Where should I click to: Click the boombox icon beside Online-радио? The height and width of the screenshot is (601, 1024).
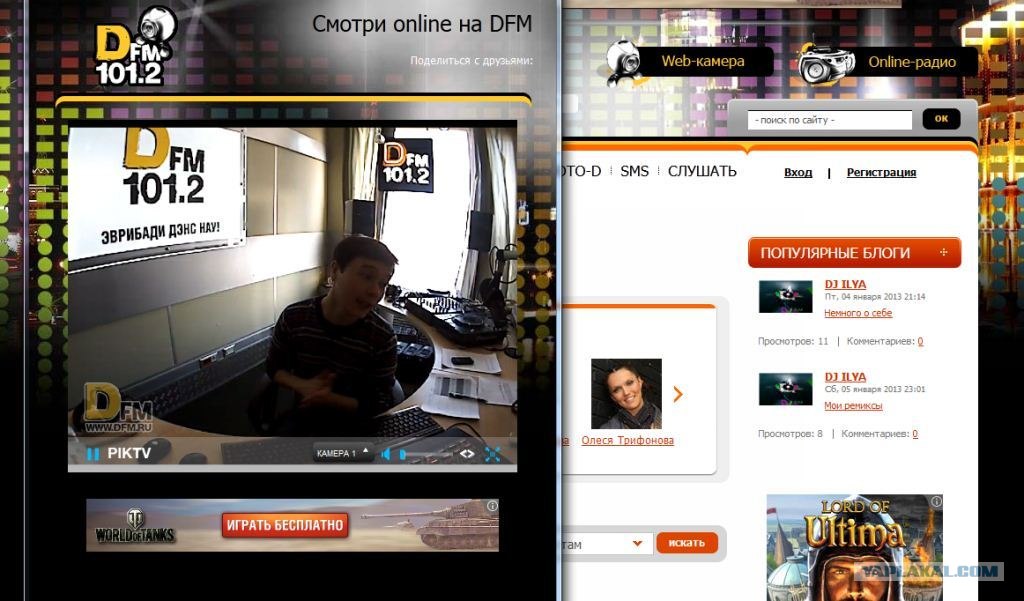point(826,64)
